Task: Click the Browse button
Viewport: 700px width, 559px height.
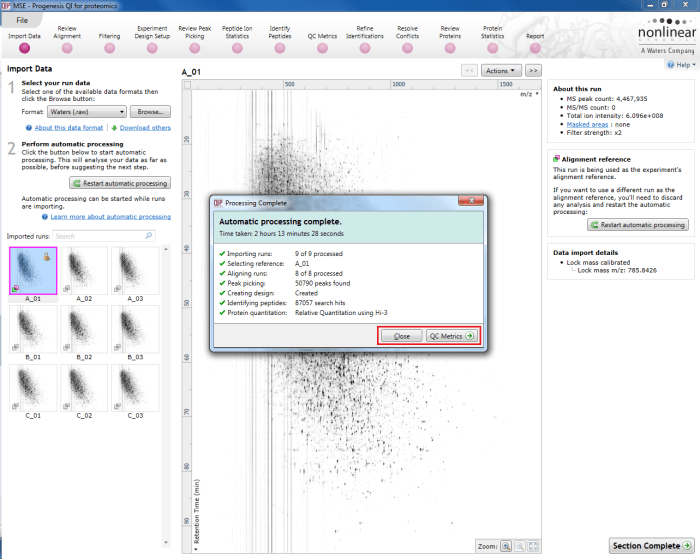Action: click(x=150, y=112)
